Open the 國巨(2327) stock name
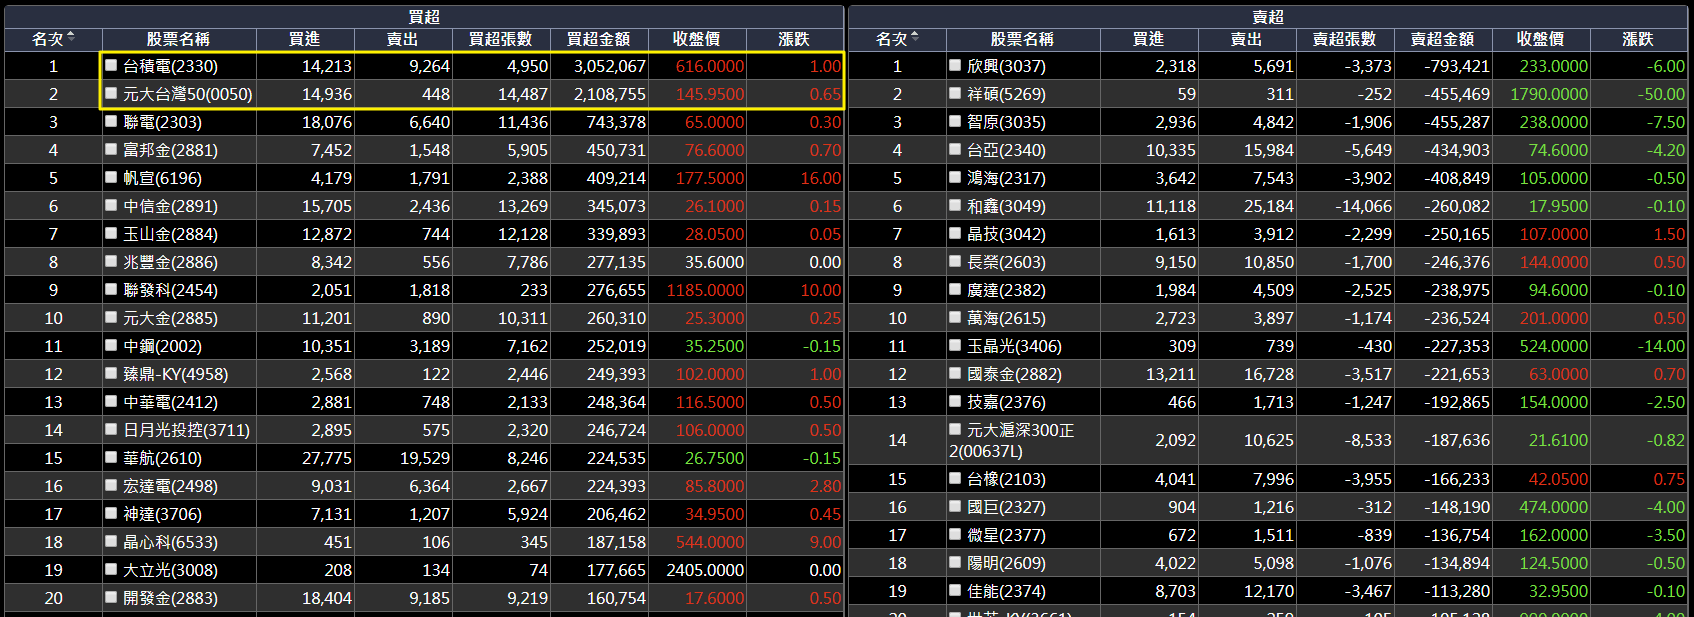This screenshot has height=617, width=1694. 1006,507
